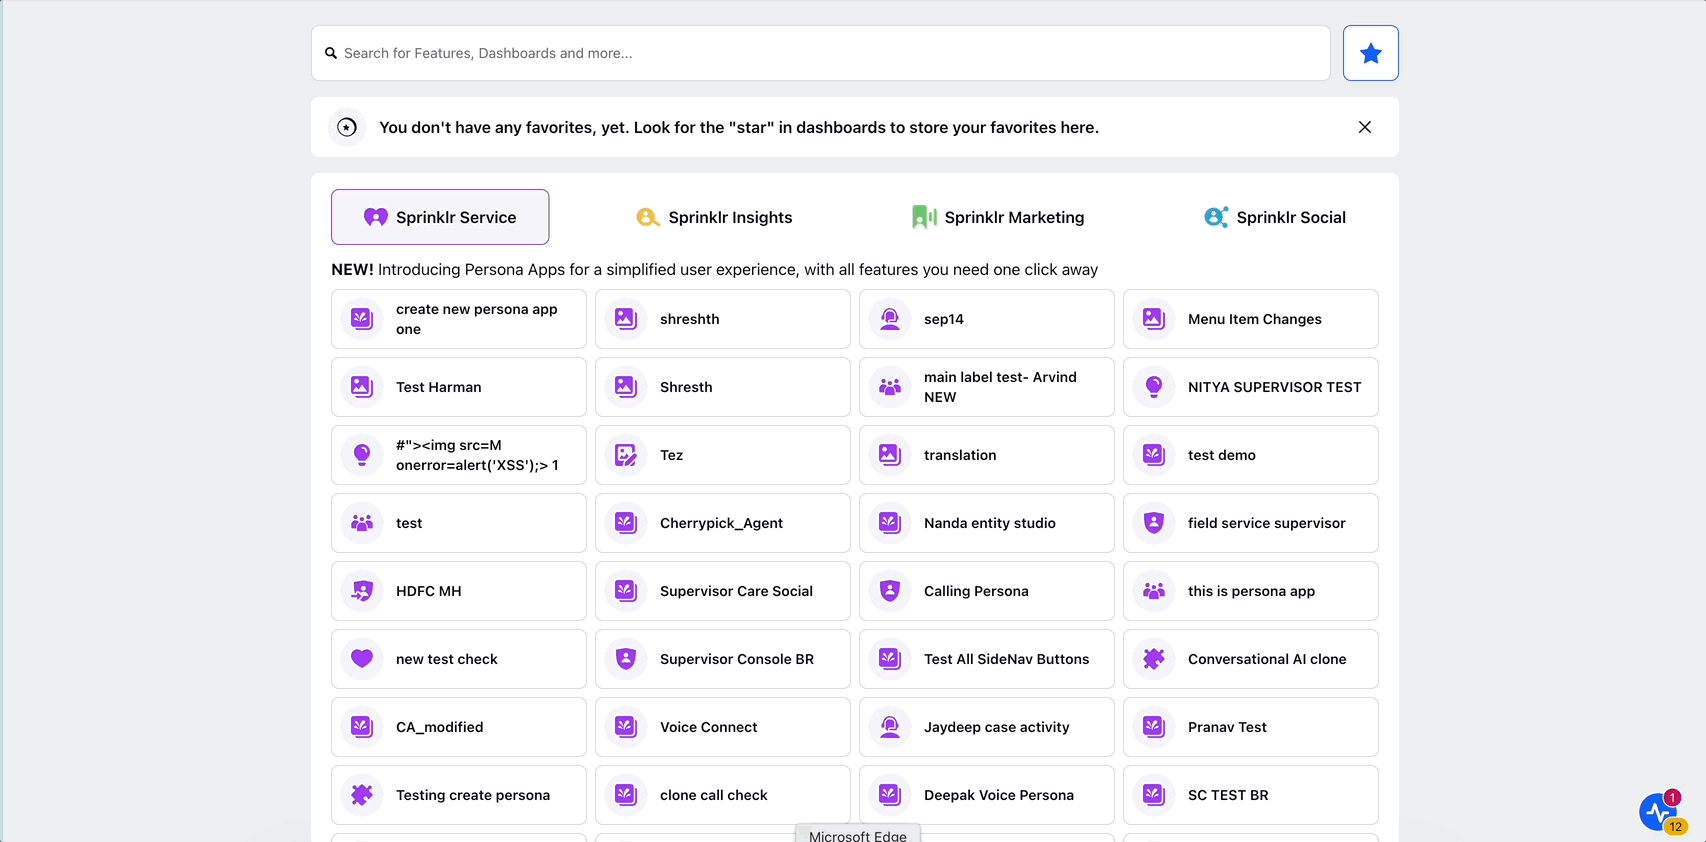Click the Menu Item Changes icon

(x=1154, y=319)
